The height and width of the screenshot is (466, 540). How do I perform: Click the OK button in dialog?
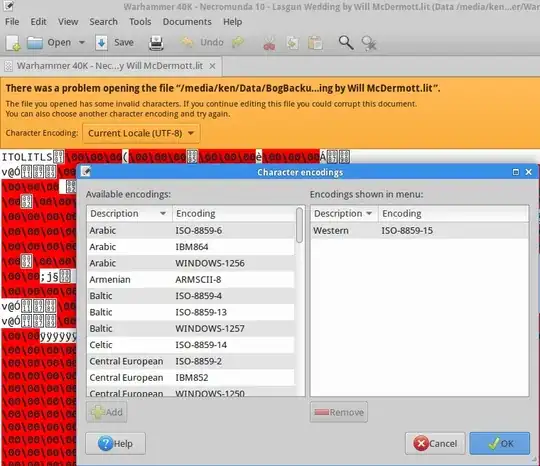tap(500, 443)
